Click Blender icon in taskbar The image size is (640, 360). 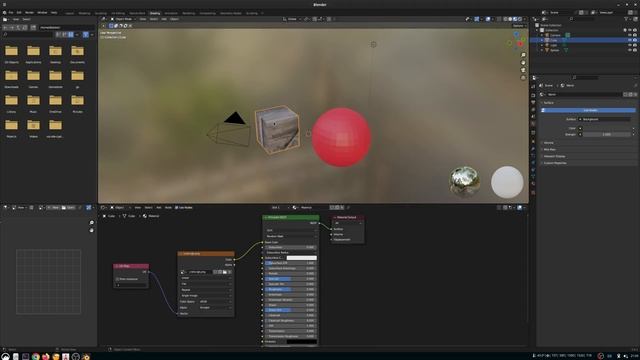86,357
